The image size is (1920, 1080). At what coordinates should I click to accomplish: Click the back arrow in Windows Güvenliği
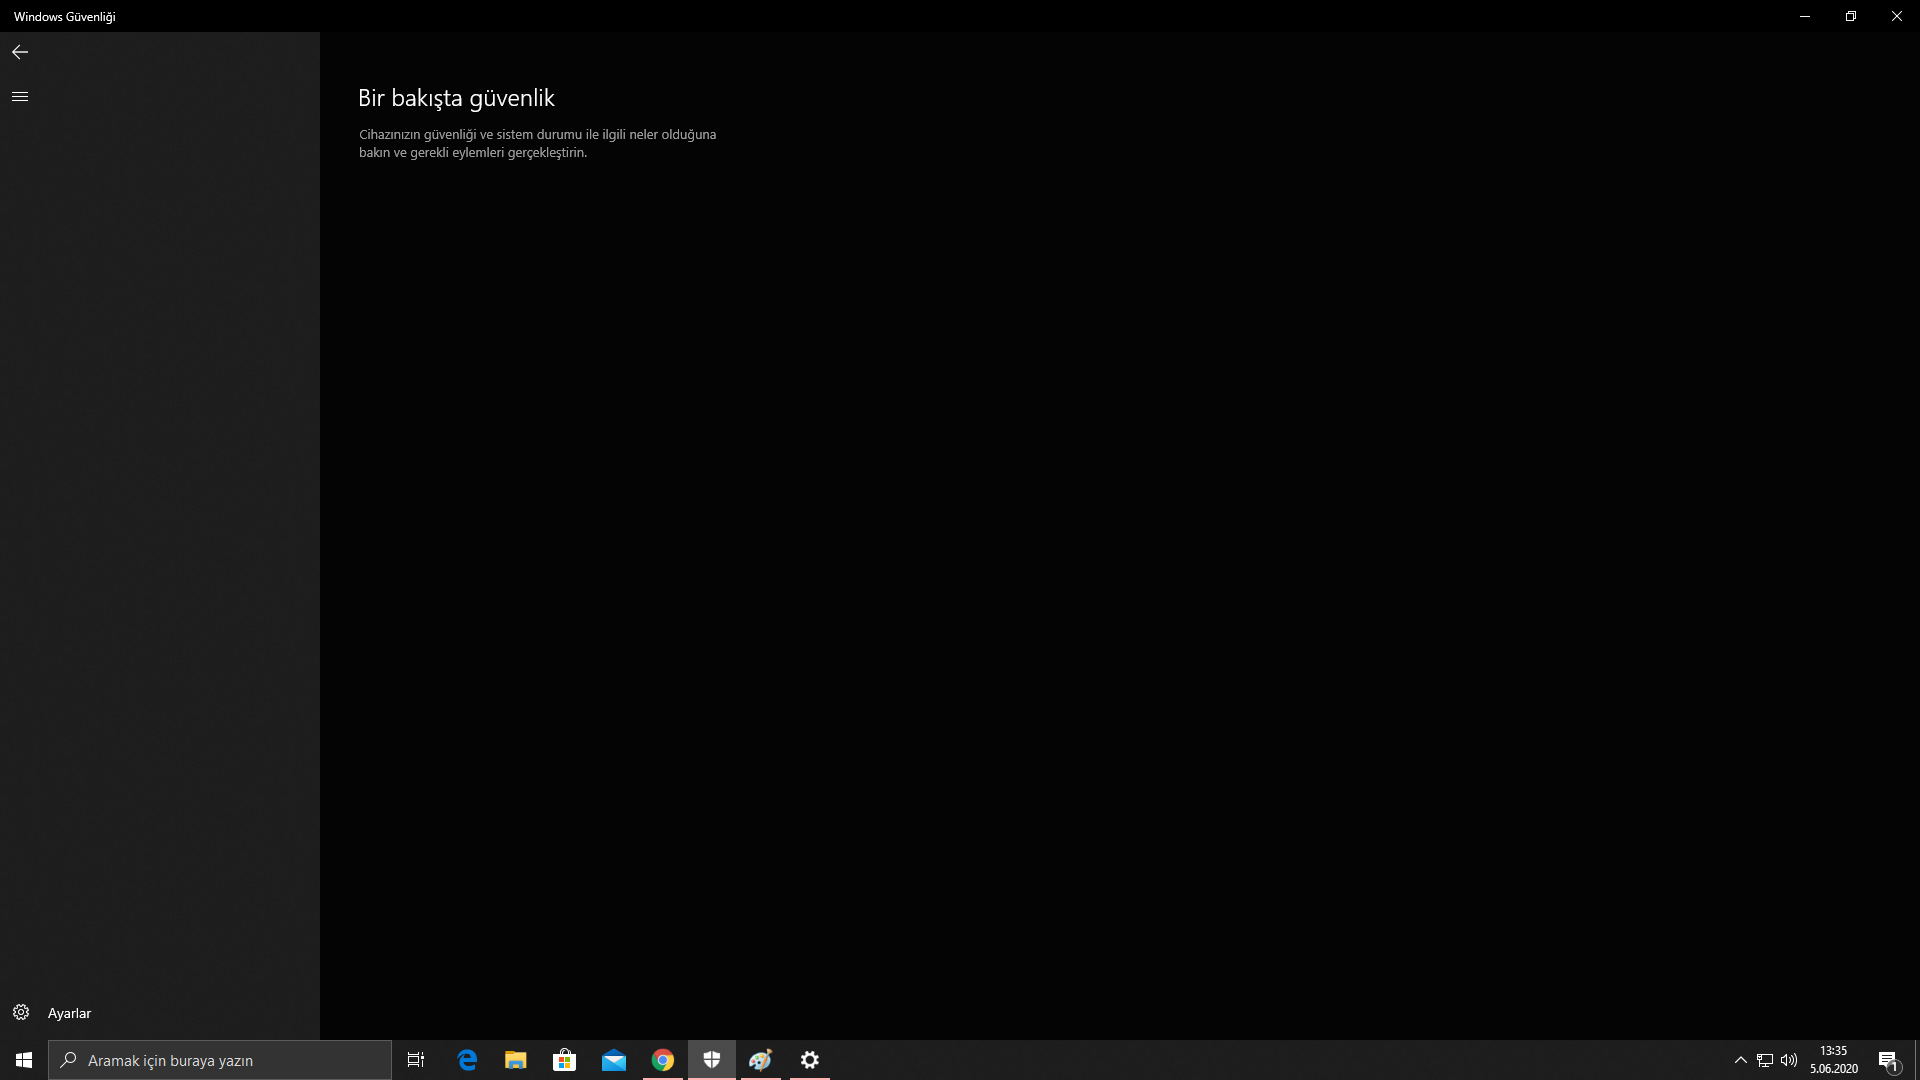pyautogui.click(x=20, y=52)
